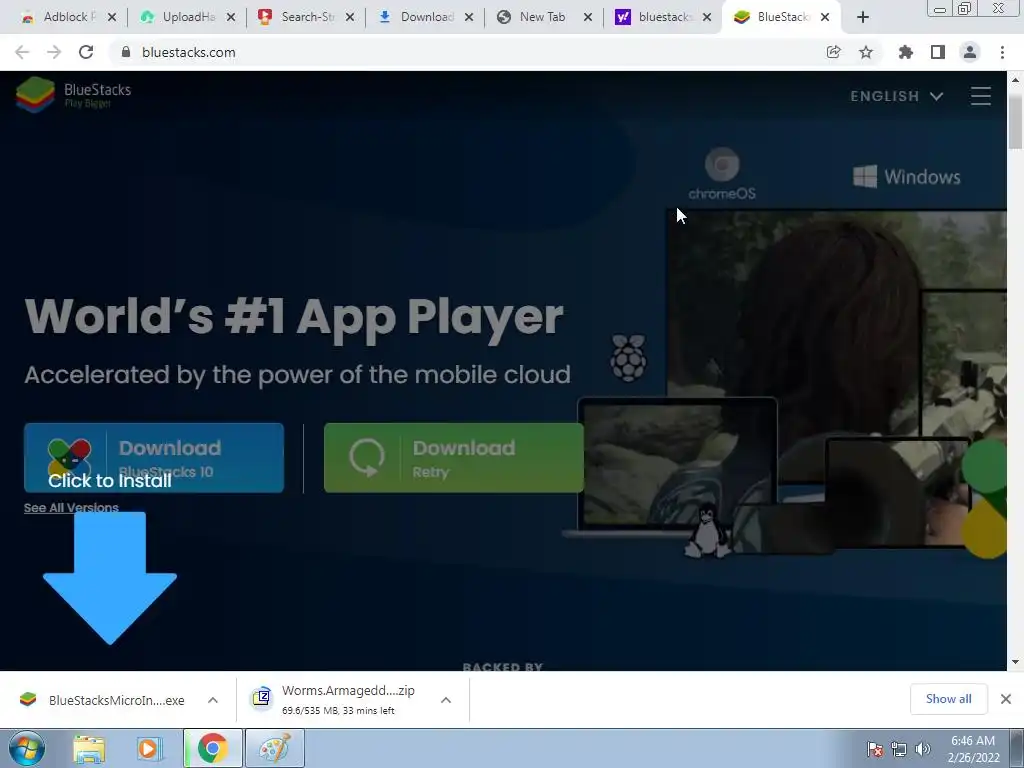Click the green Download Retry button
The image size is (1024, 768).
click(x=454, y=458)
